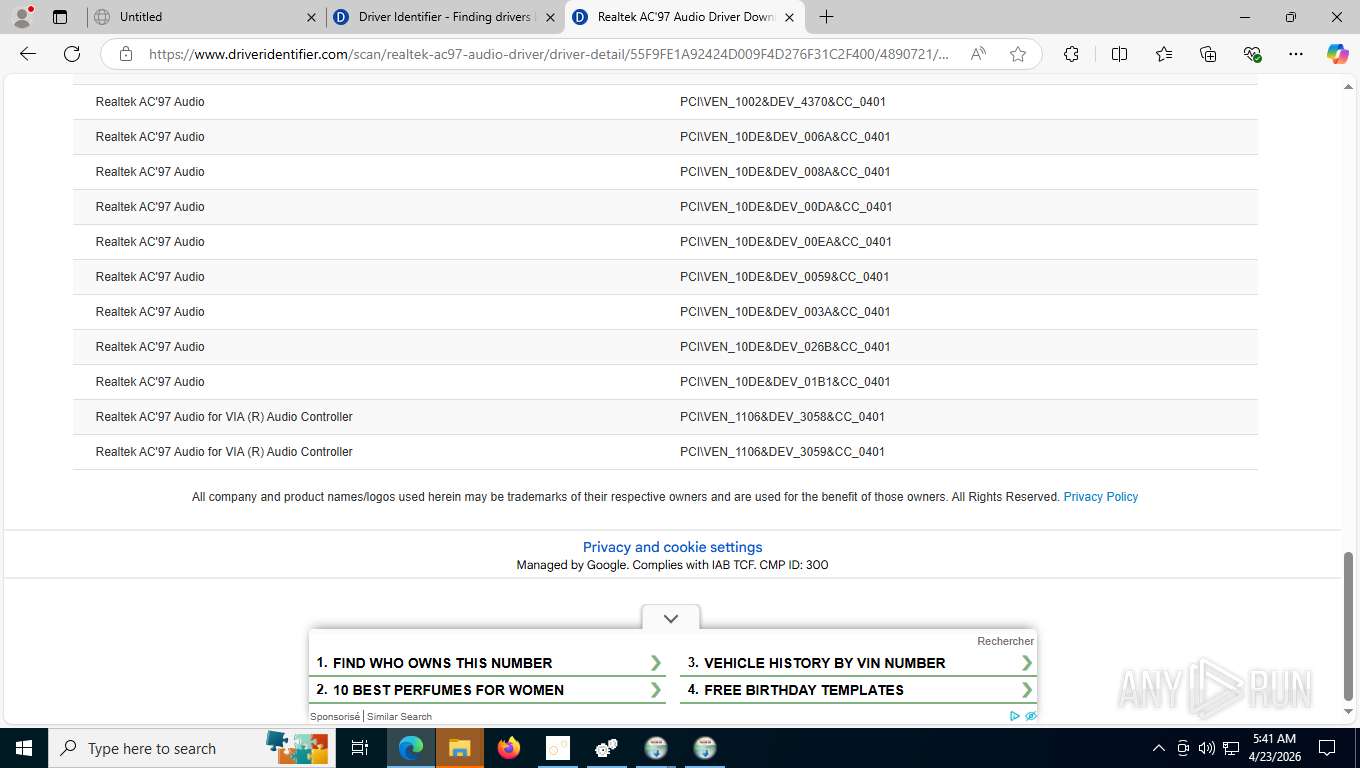1360x768 pixels.
Task: Select hardware ID PCI\VEN_10DE&DEV_003A&CC_0401
Action: 785,312
